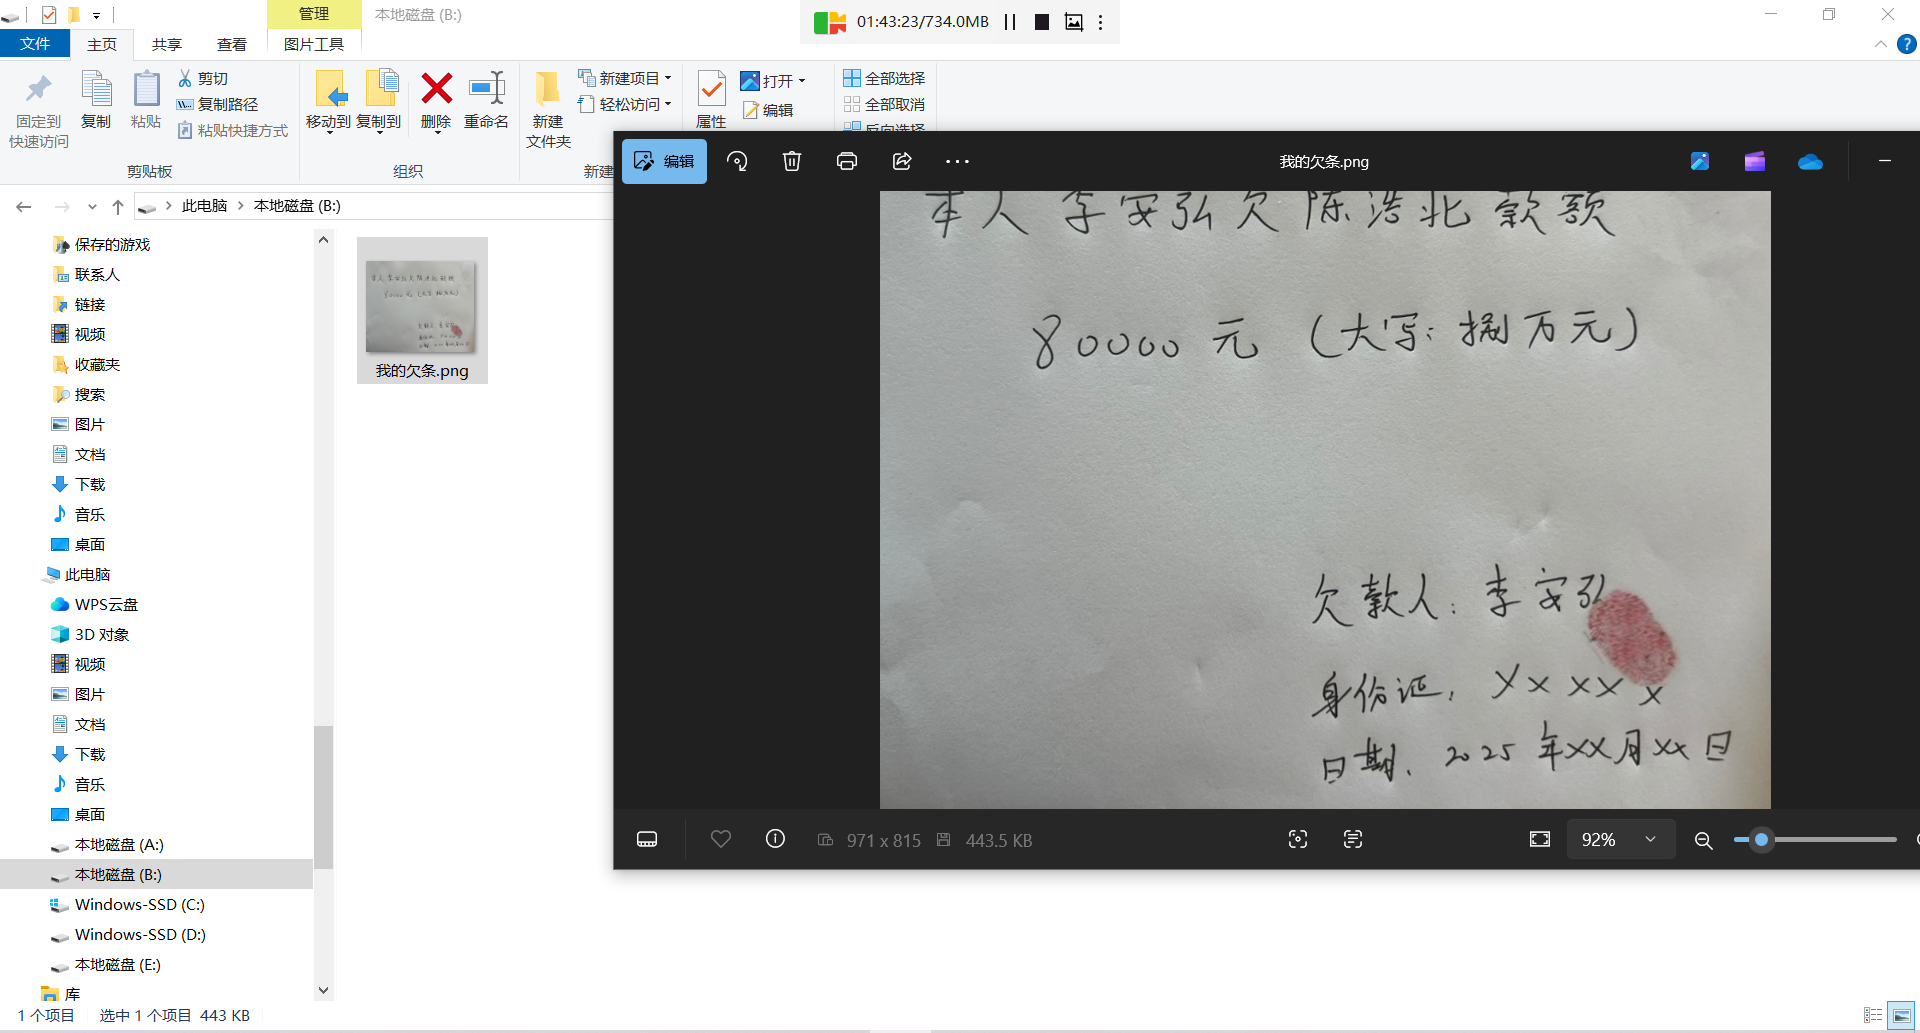Pause the screen recording

1010,22
